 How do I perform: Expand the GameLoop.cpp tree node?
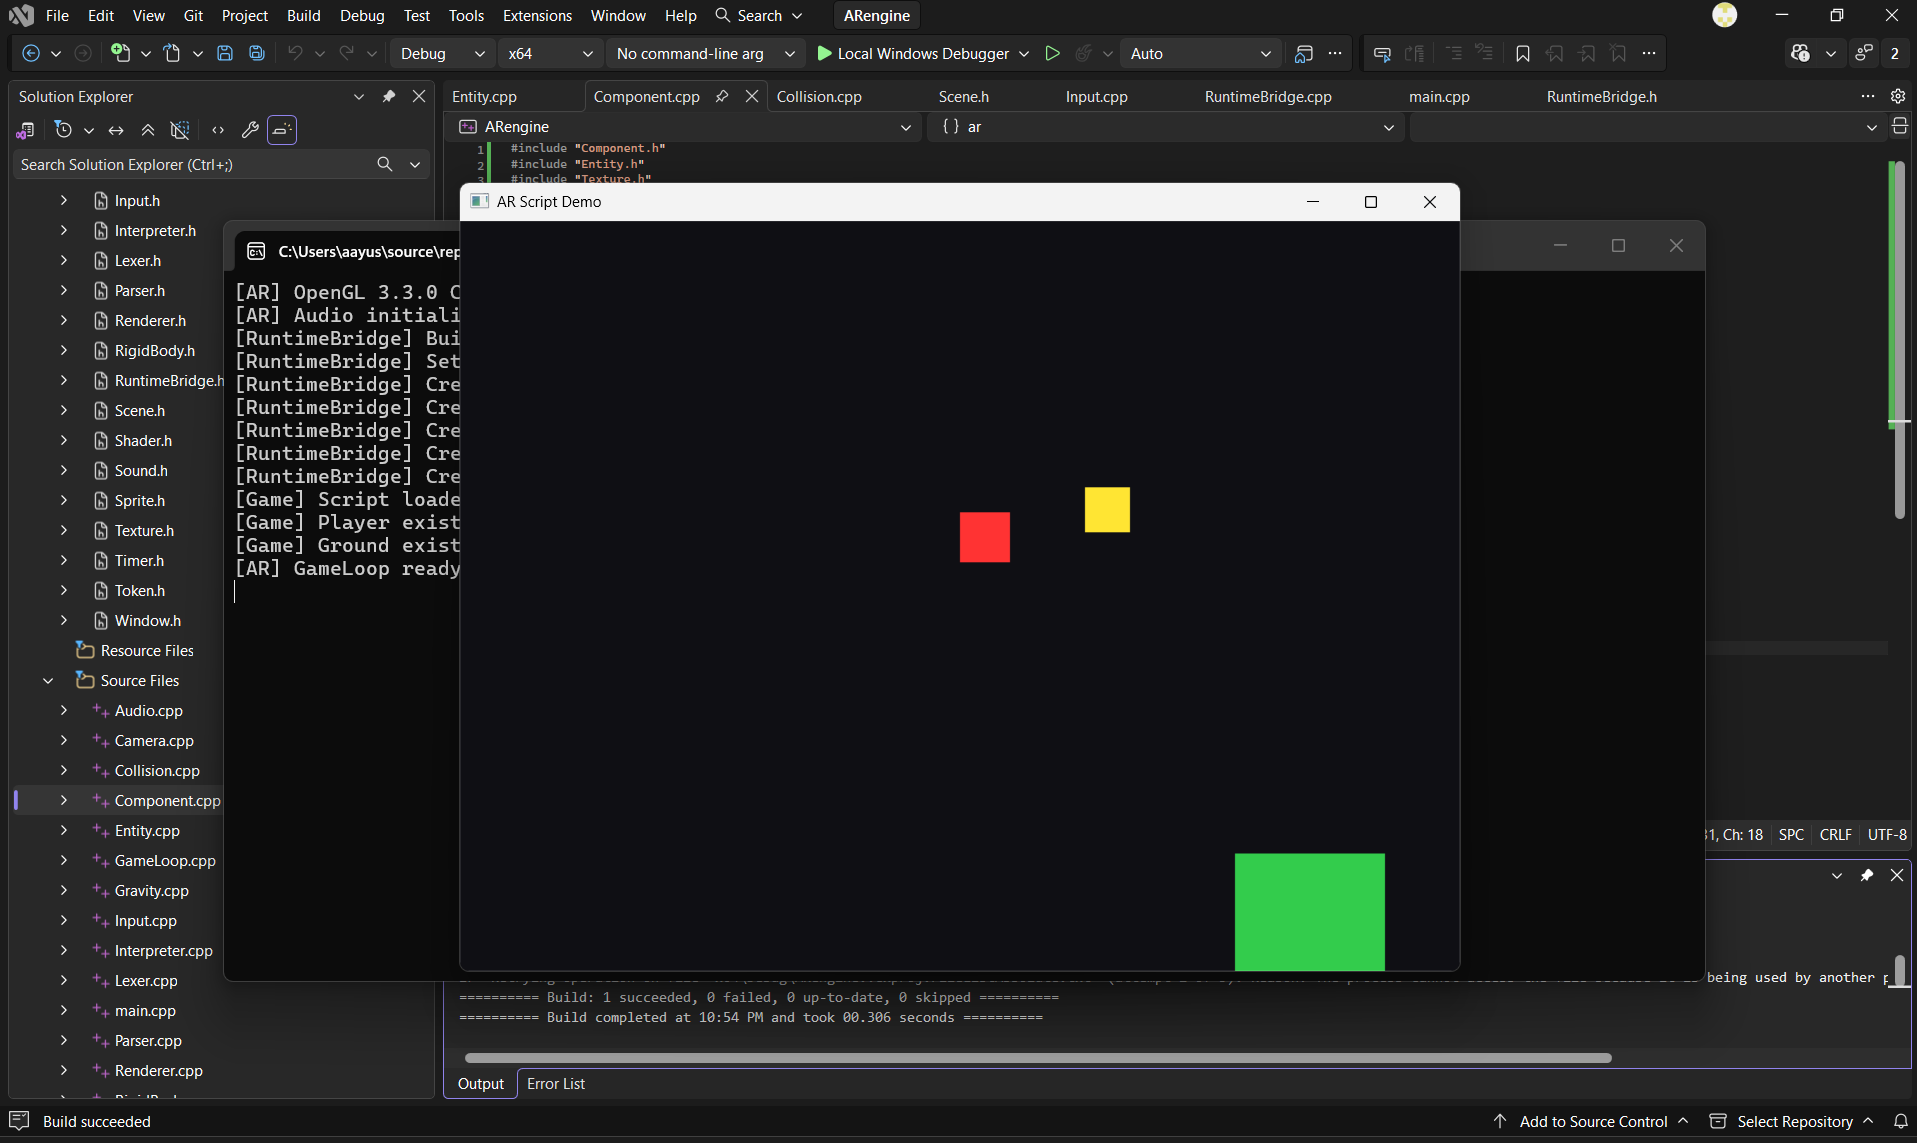pos(64,861)
